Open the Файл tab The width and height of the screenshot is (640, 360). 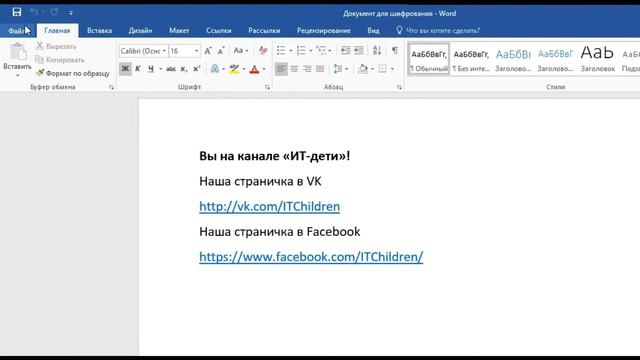click(17, 31)
